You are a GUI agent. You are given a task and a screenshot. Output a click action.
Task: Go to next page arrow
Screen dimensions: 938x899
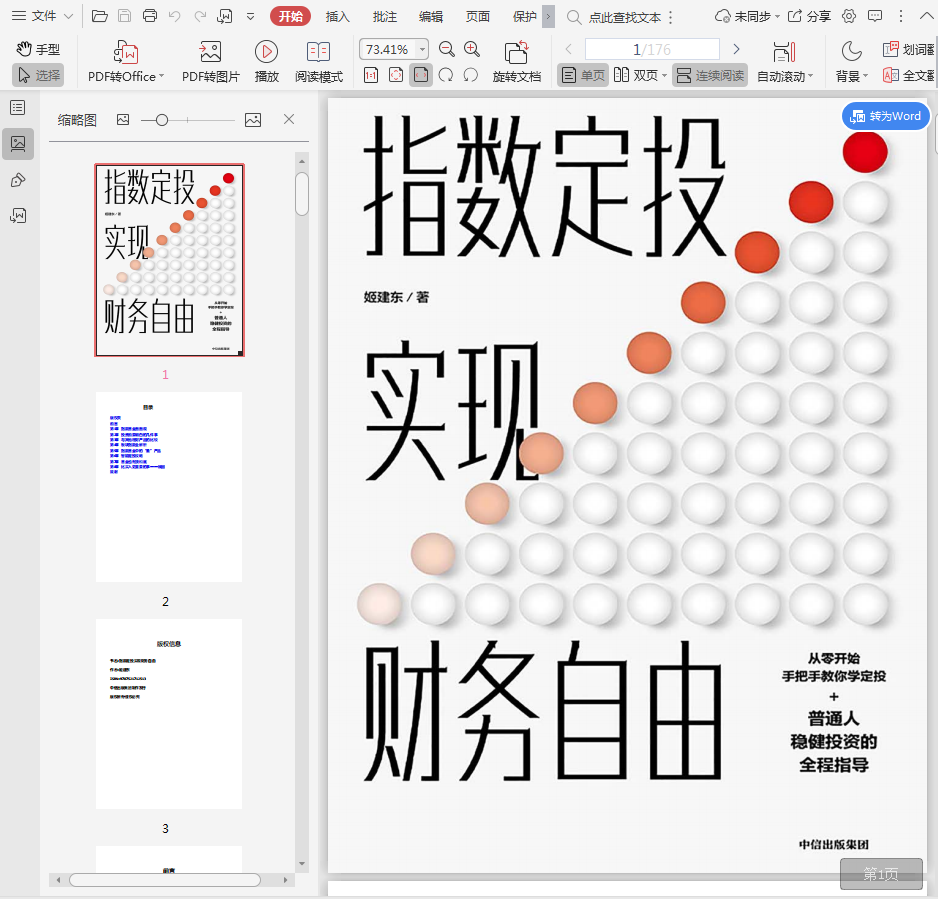[x=736, y=49]
